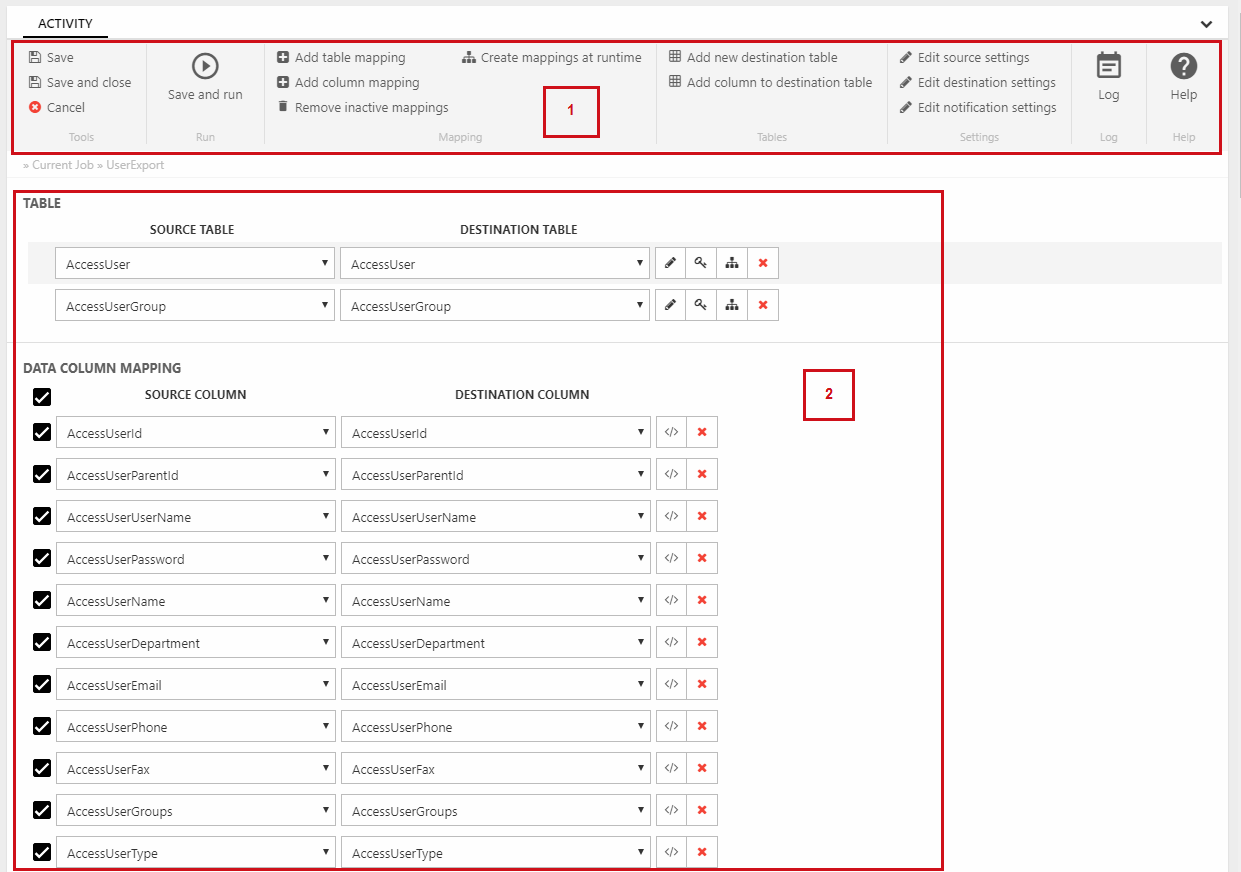The width and height of the screenshot is (1241, 872).
Task: Click the Help question mark icon
Action: click(x=1183, y=66)
